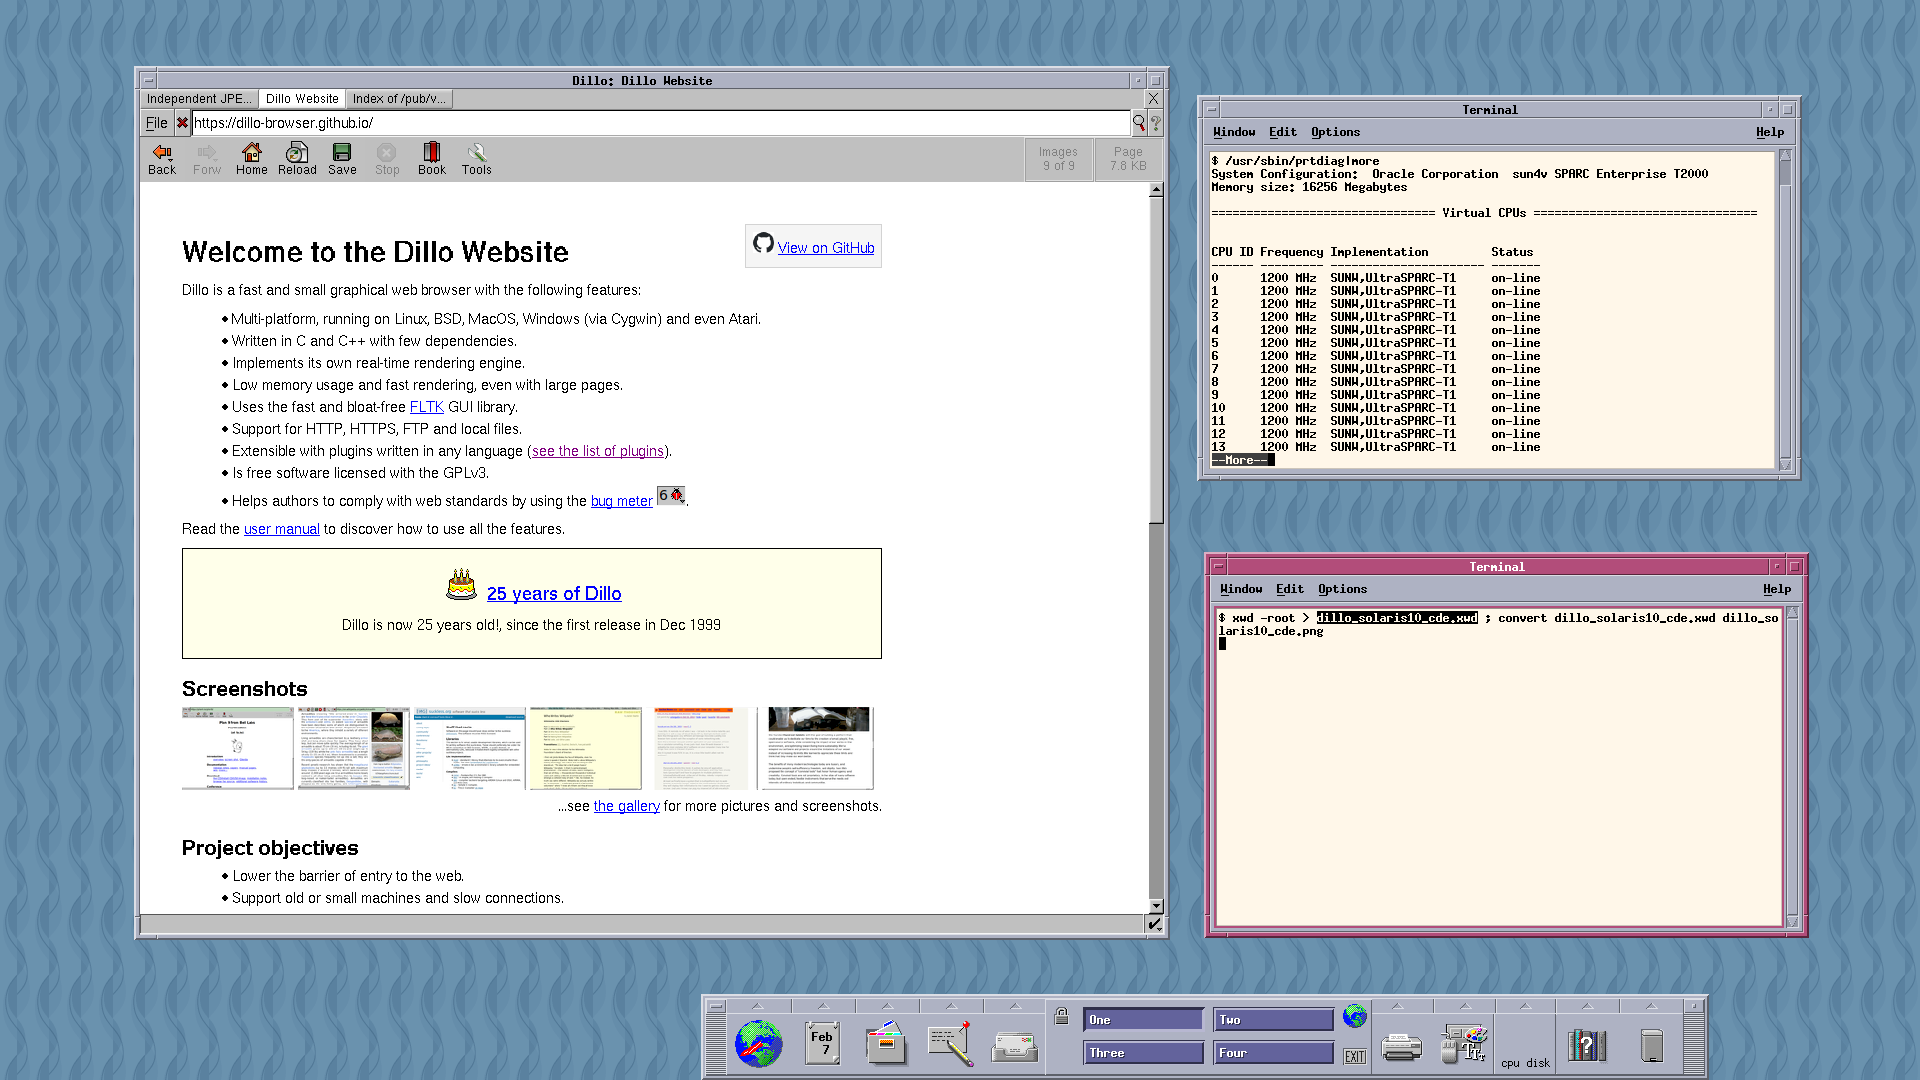Expand the subpanel arrow above the browser globe
The image size is (1920, 1080).
758,1006
